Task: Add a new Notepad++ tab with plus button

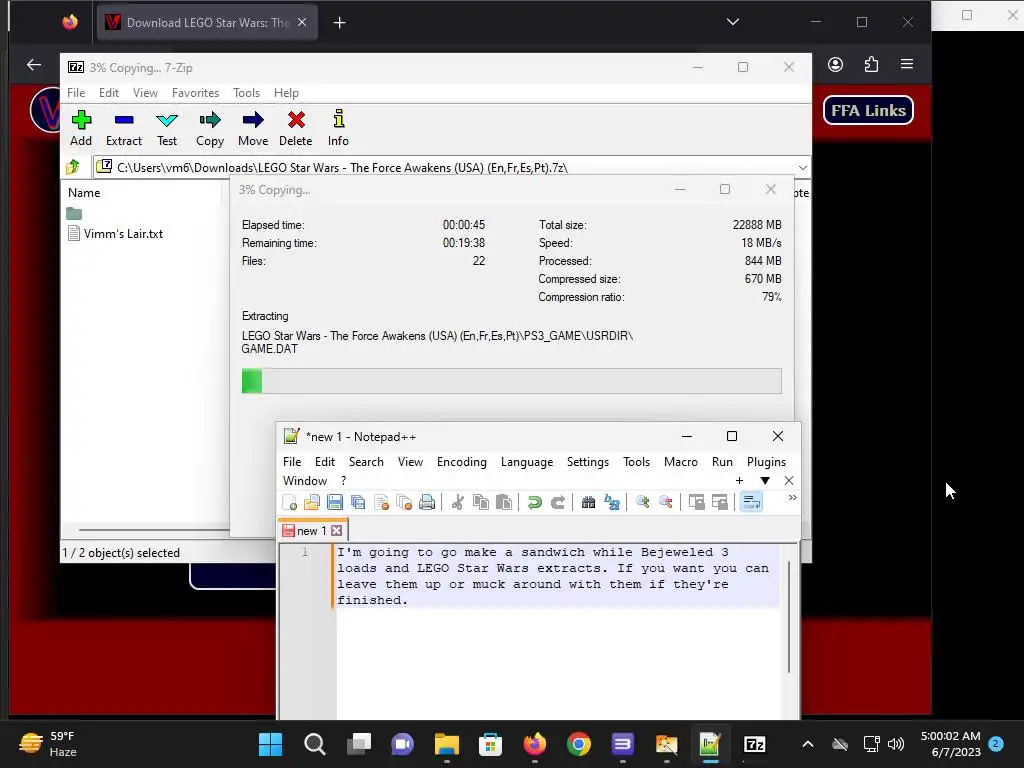Action: coord(739,481)
